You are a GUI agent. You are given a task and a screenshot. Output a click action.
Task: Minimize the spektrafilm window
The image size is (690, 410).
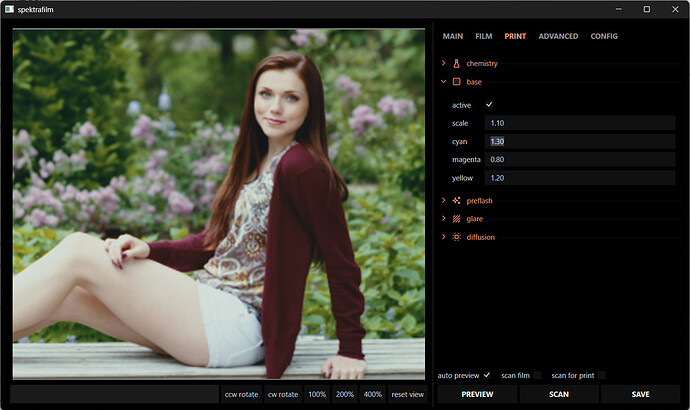[619, 9]
